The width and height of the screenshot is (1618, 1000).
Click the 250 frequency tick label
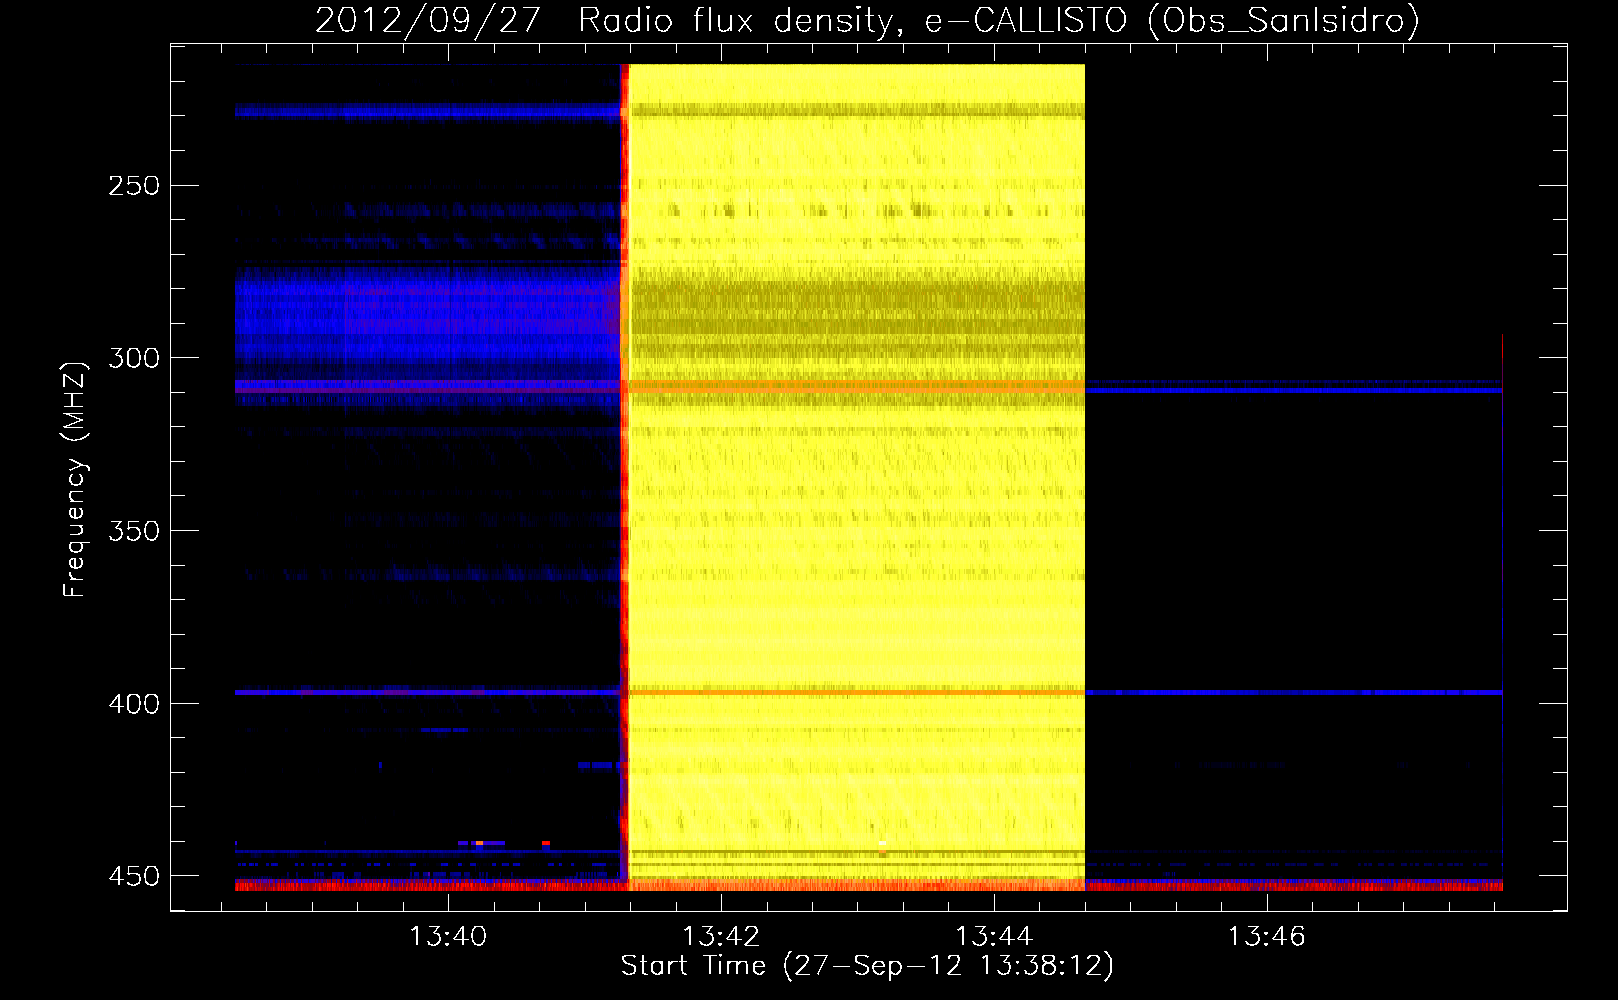click(134, 186)
